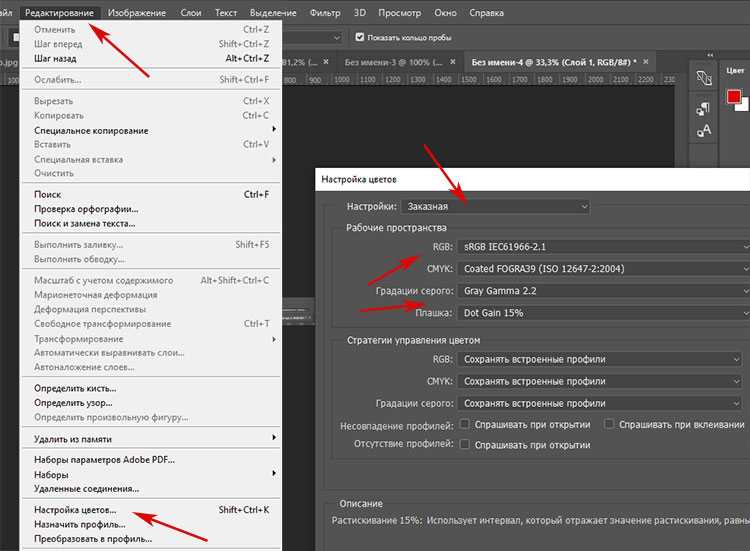Open the Paragraph Styles panel icon
750x551 pixels.
click(x=703, y=110)
